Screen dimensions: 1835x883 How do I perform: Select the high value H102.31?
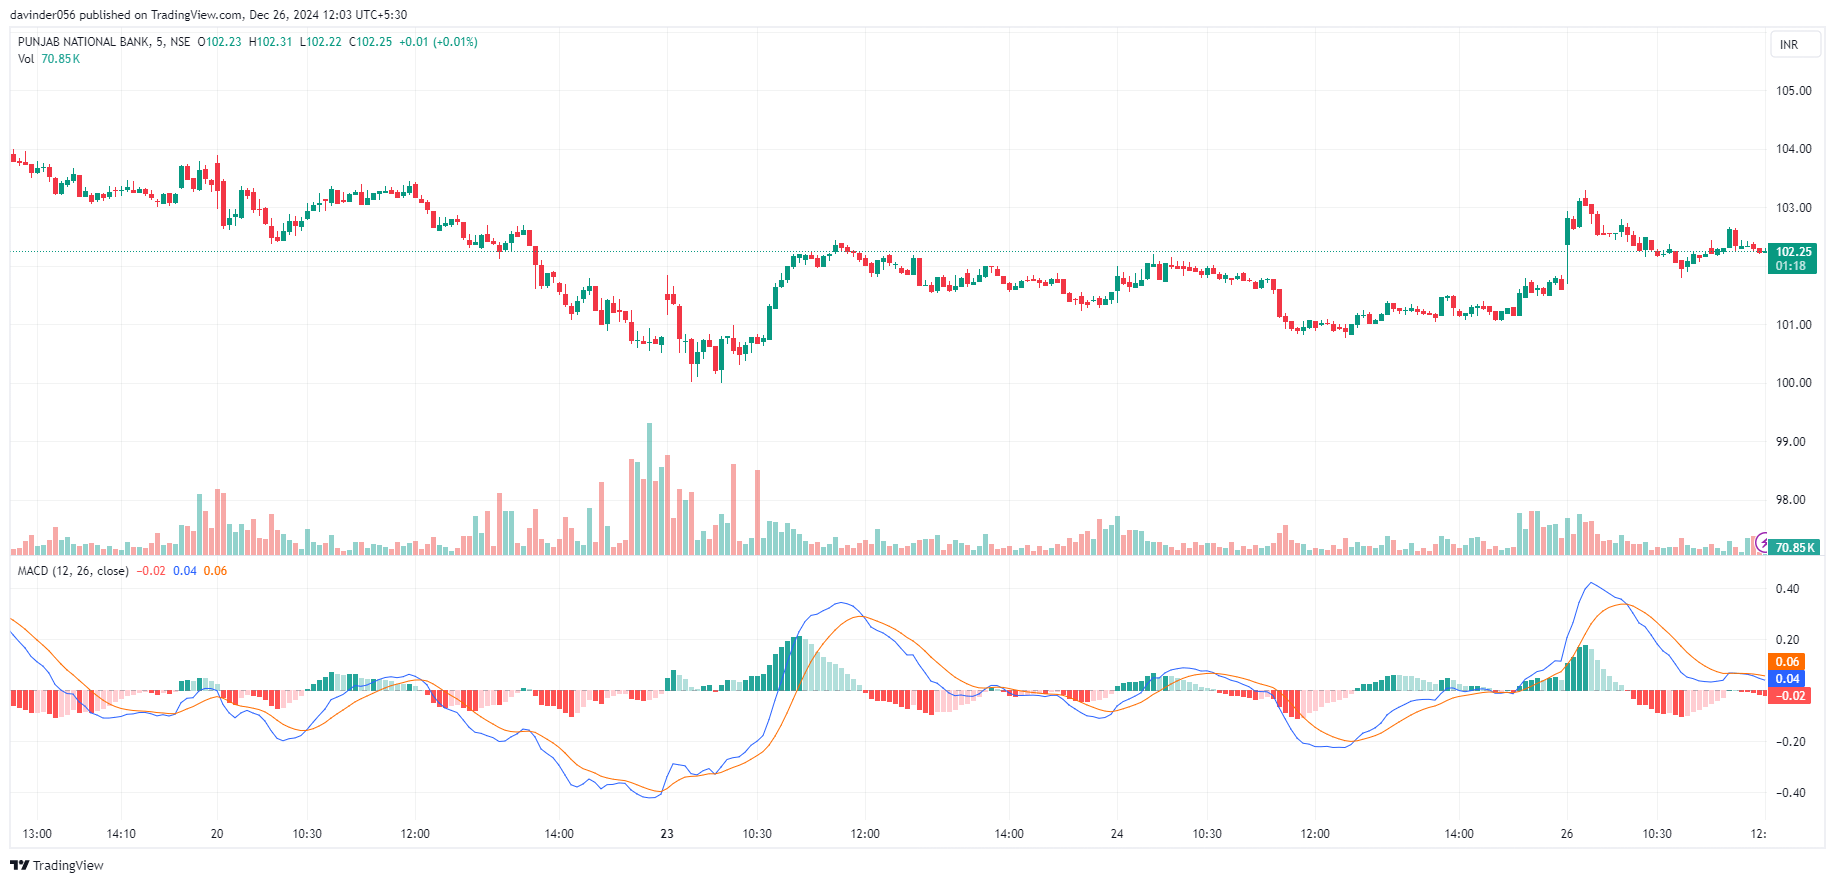click(270, 42)
